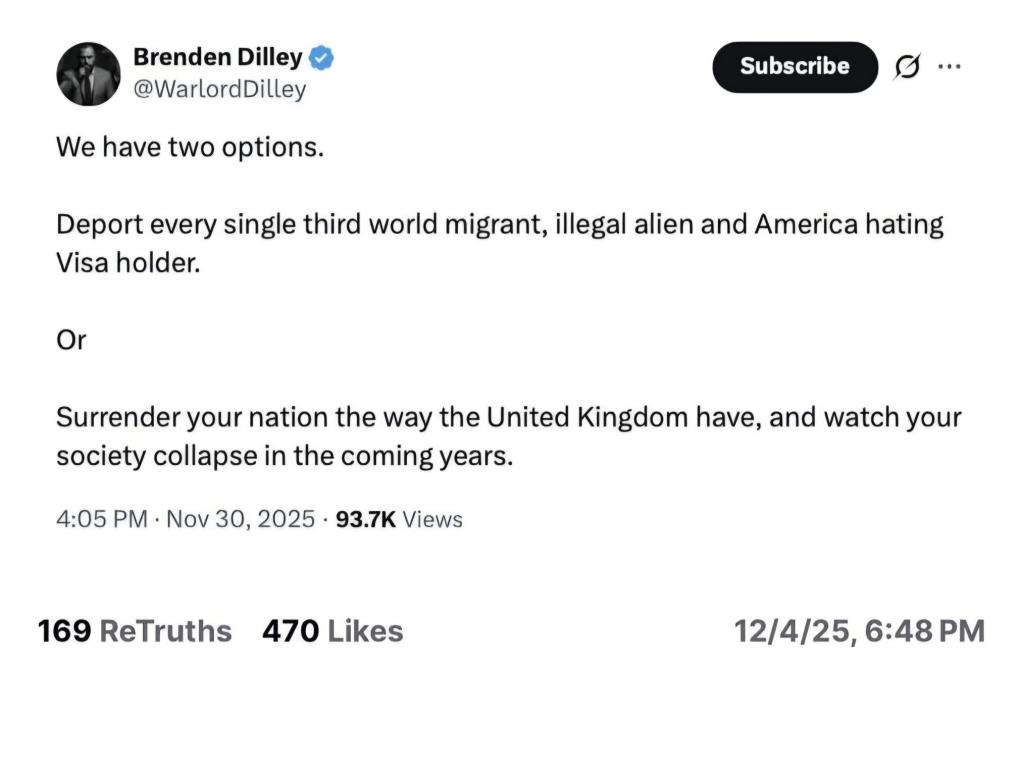Click the slashed-circle icon beside Subscribe
Image resolution: width=1024 pixels, height=768 pixels.
point(905,67)
